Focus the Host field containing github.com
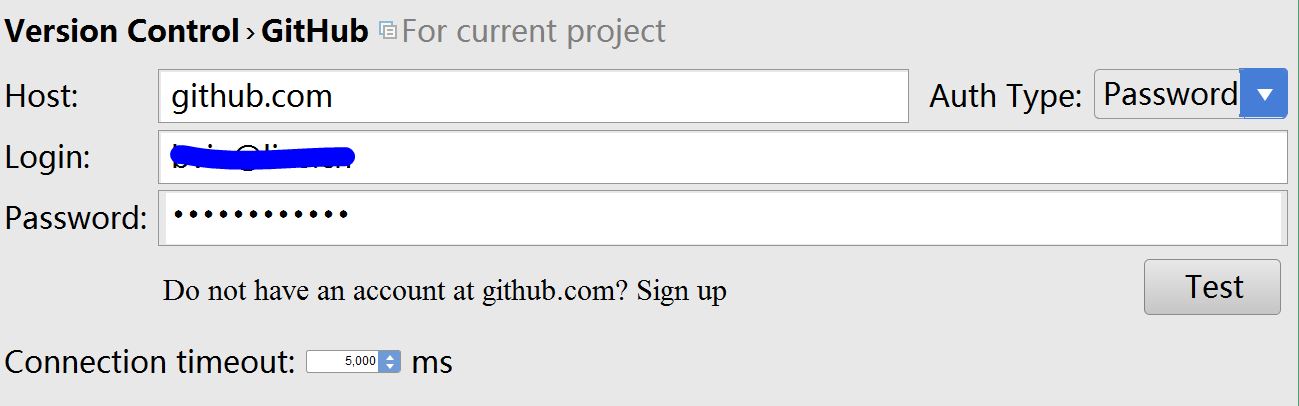 point(532,96)
